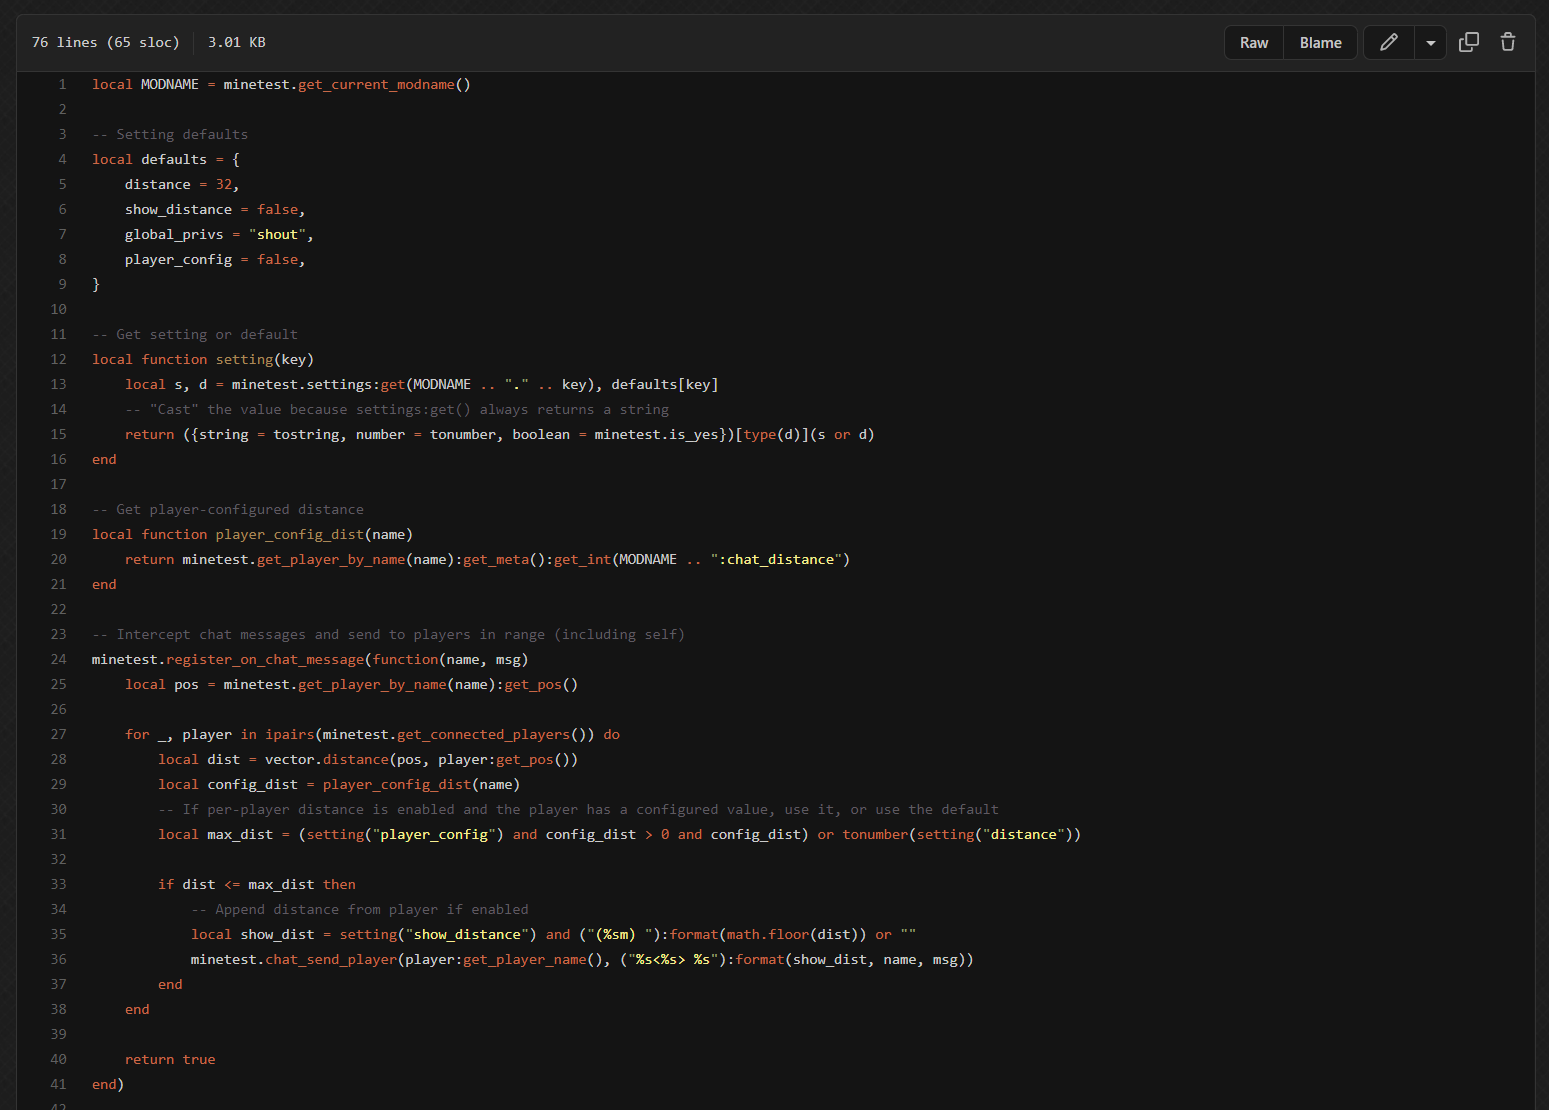The image size is (1549, 1110).
Task: Click the register_on_chat_message identifier
Action: click(x=265, y=659)
